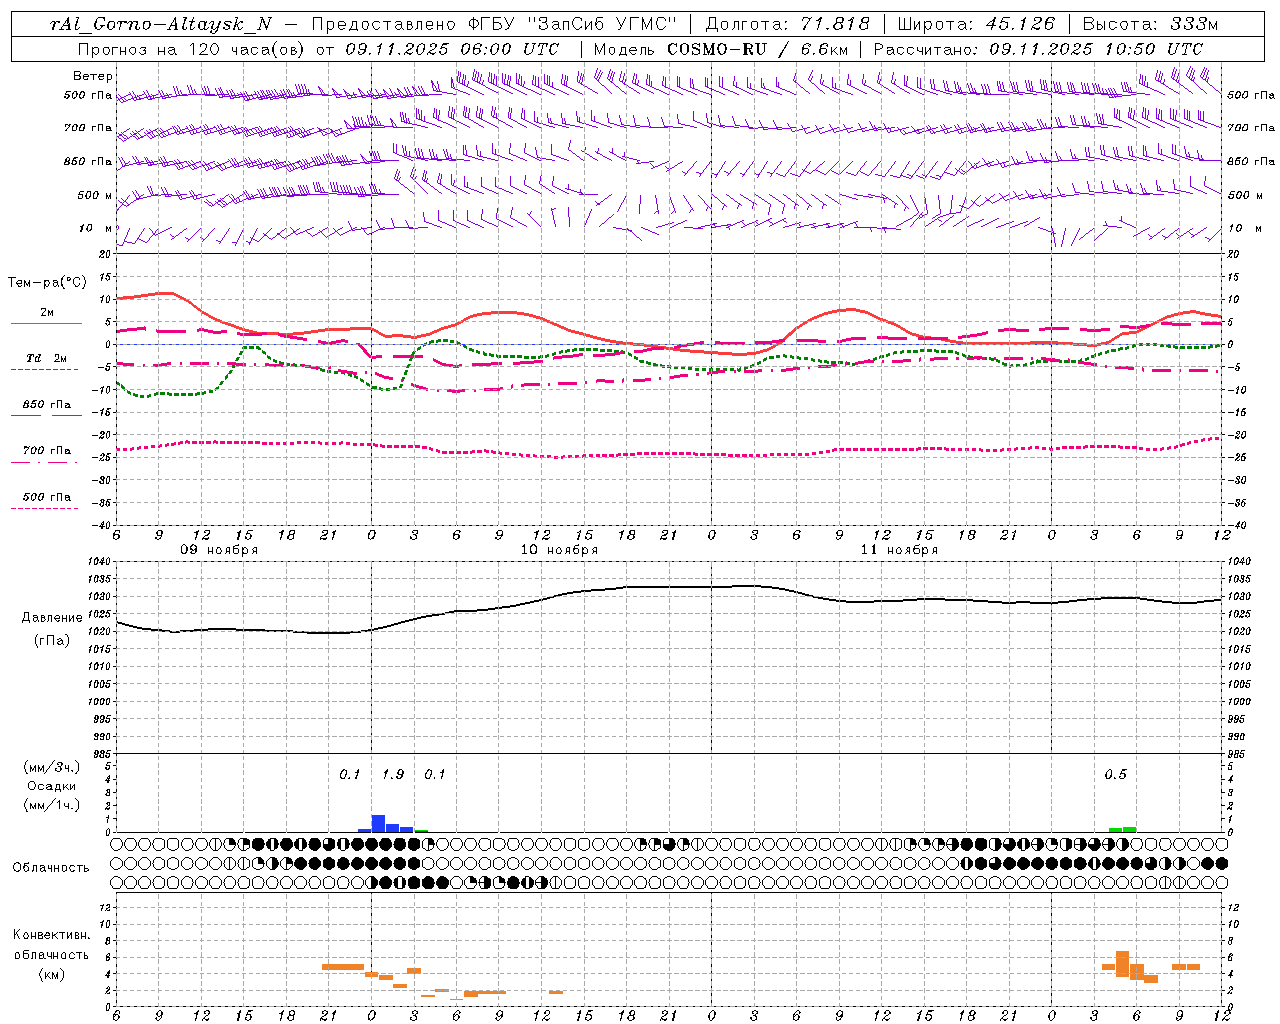Click the 11 ноября date label
Image resolution: width=1280 pixels, height=1024 pixels.
899,550
